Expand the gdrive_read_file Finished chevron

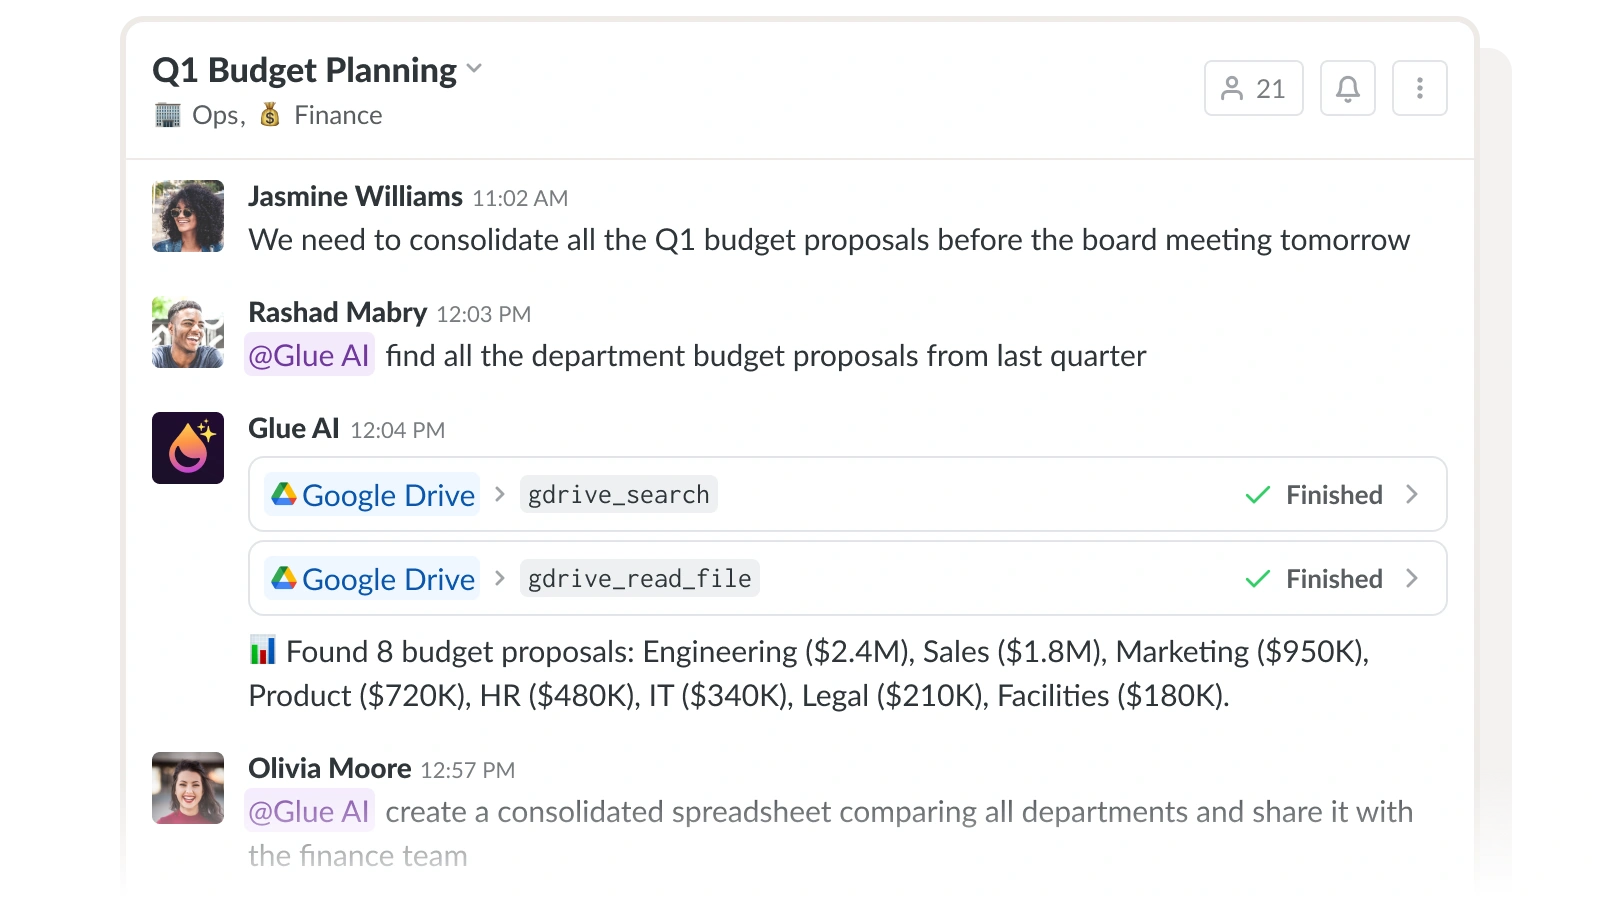click(1411, 578)
